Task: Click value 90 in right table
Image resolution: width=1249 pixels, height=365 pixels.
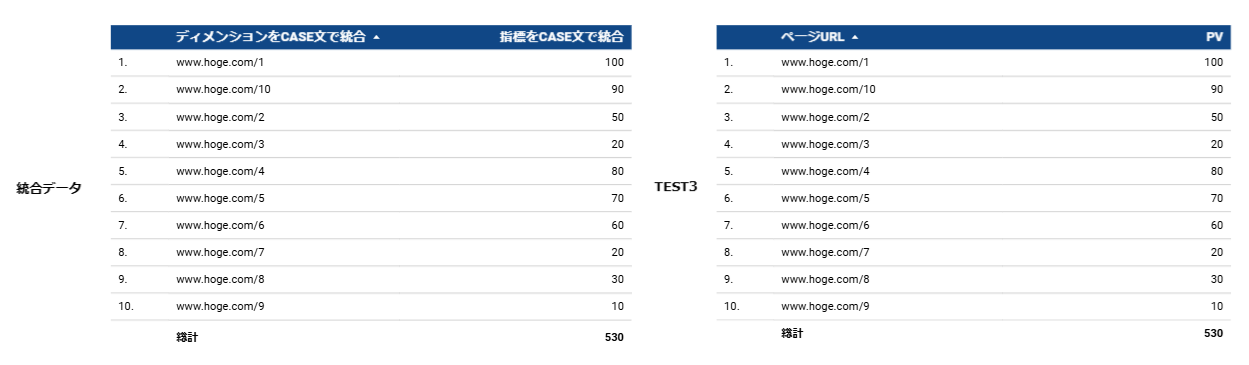Action: coord(1216,89)
